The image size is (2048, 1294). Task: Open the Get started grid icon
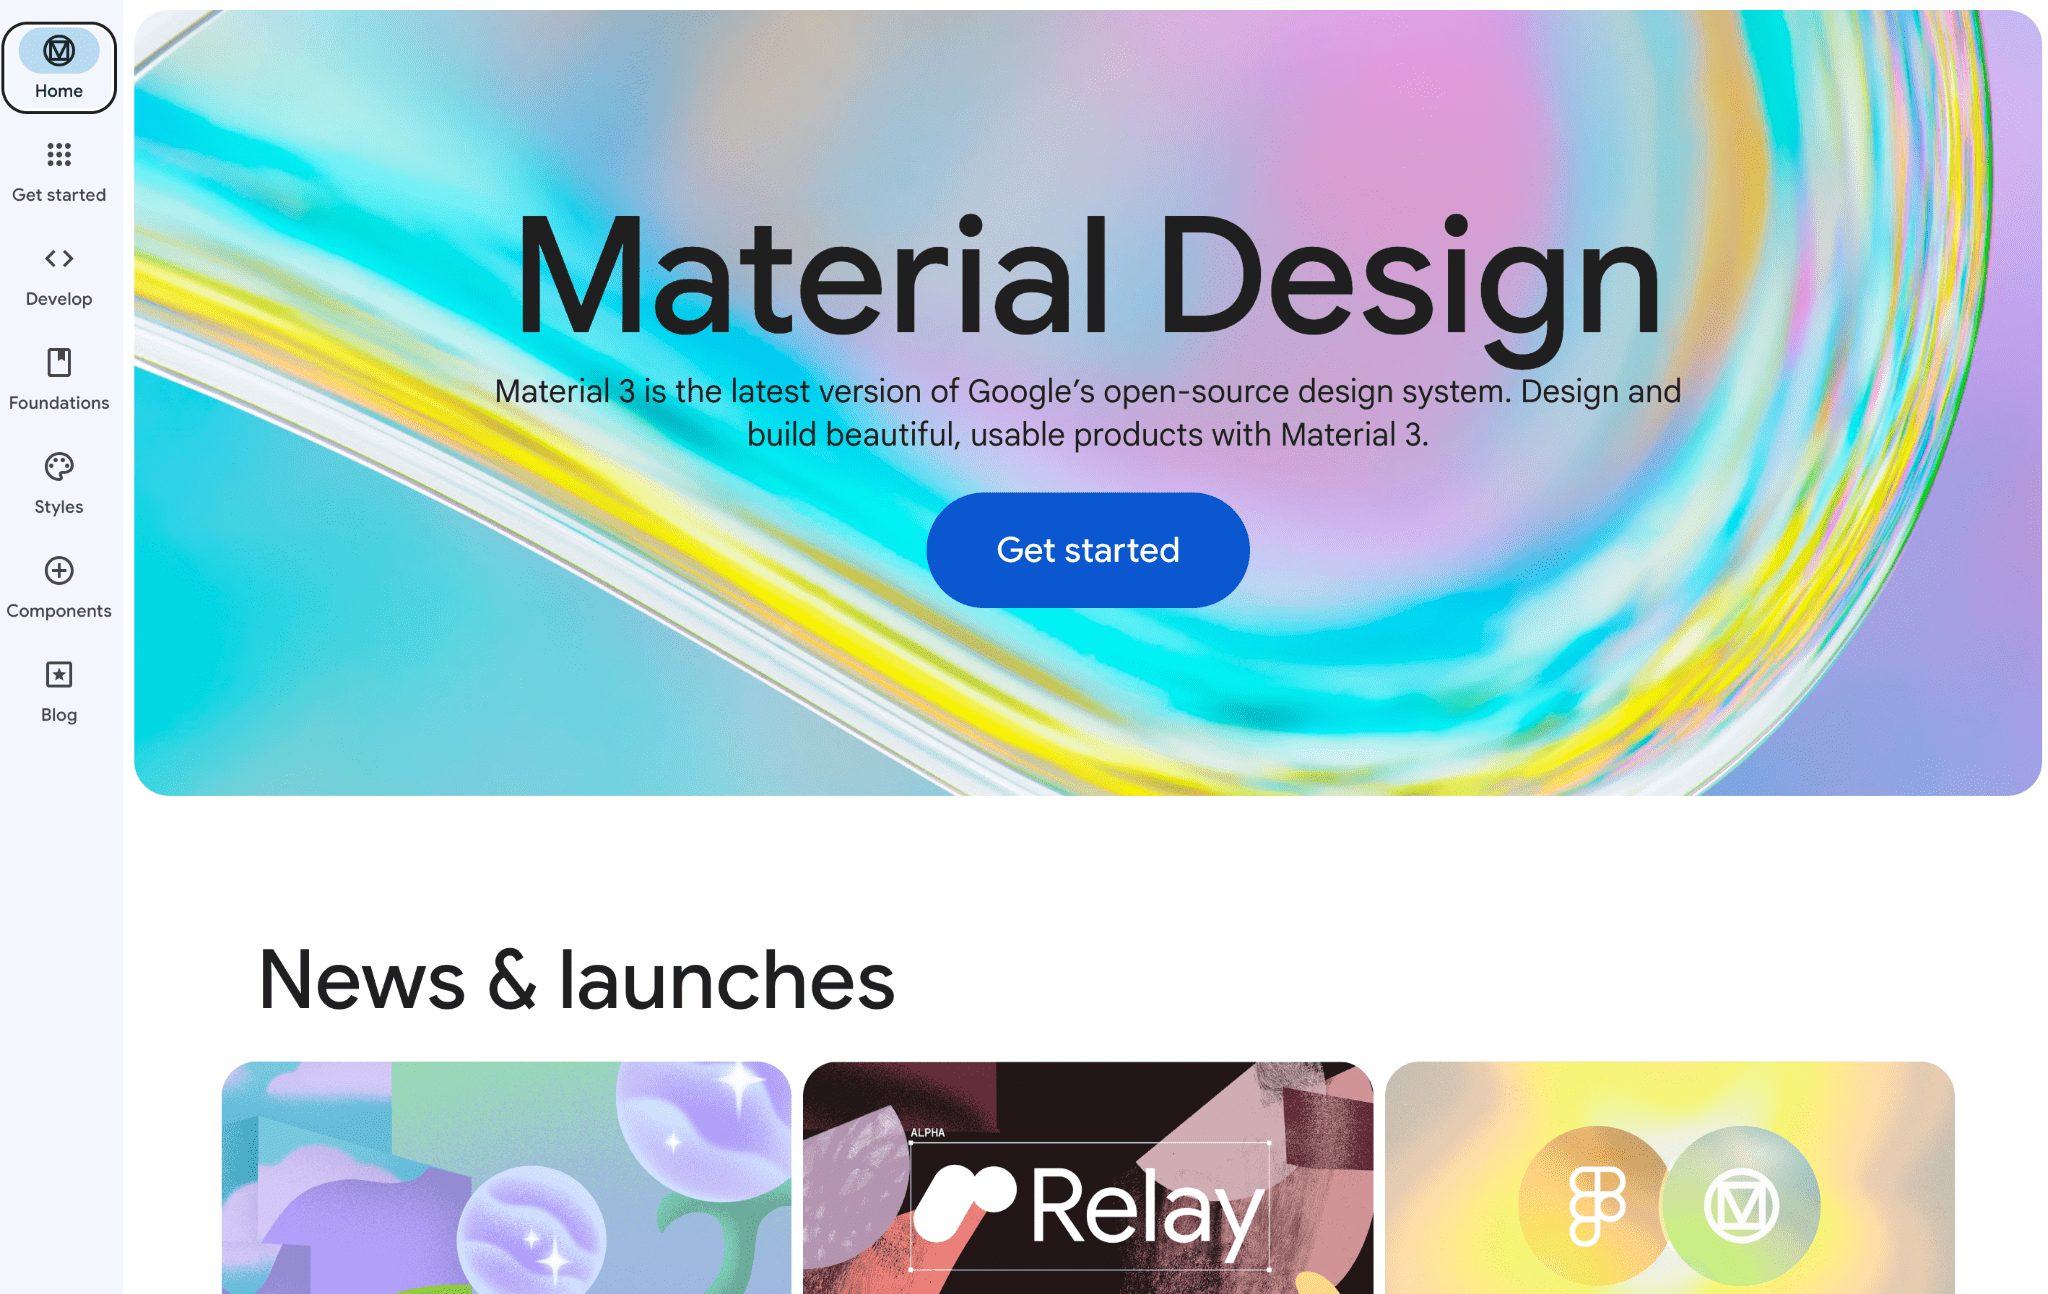59,154
